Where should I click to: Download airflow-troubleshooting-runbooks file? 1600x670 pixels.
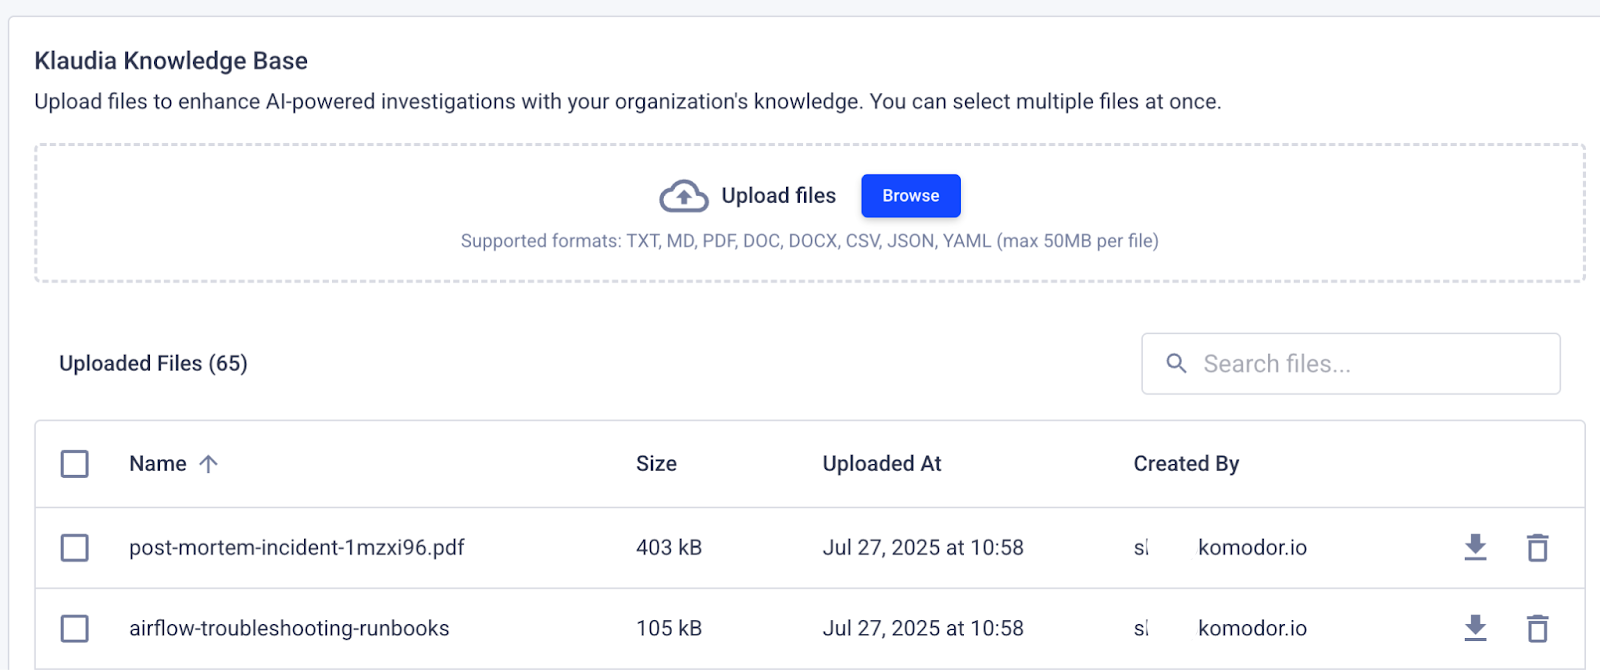coord(1475,628)
